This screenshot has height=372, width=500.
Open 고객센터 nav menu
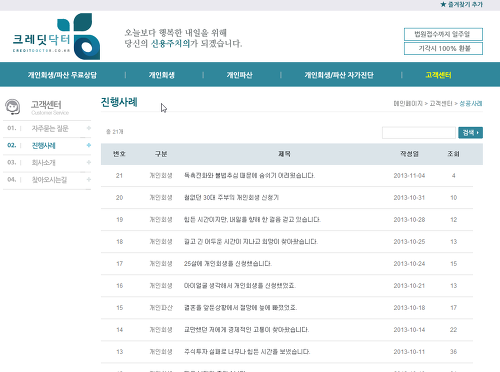pyautogui.click(x=438, y=75)
